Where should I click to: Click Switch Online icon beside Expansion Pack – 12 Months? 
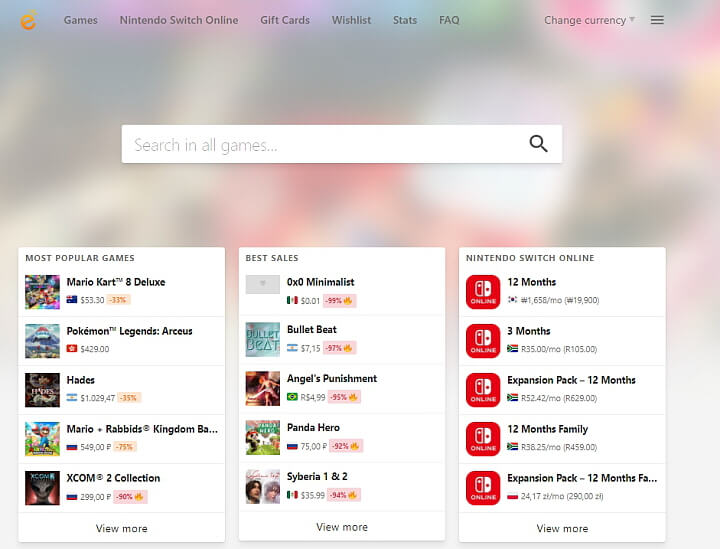(483, 390)
